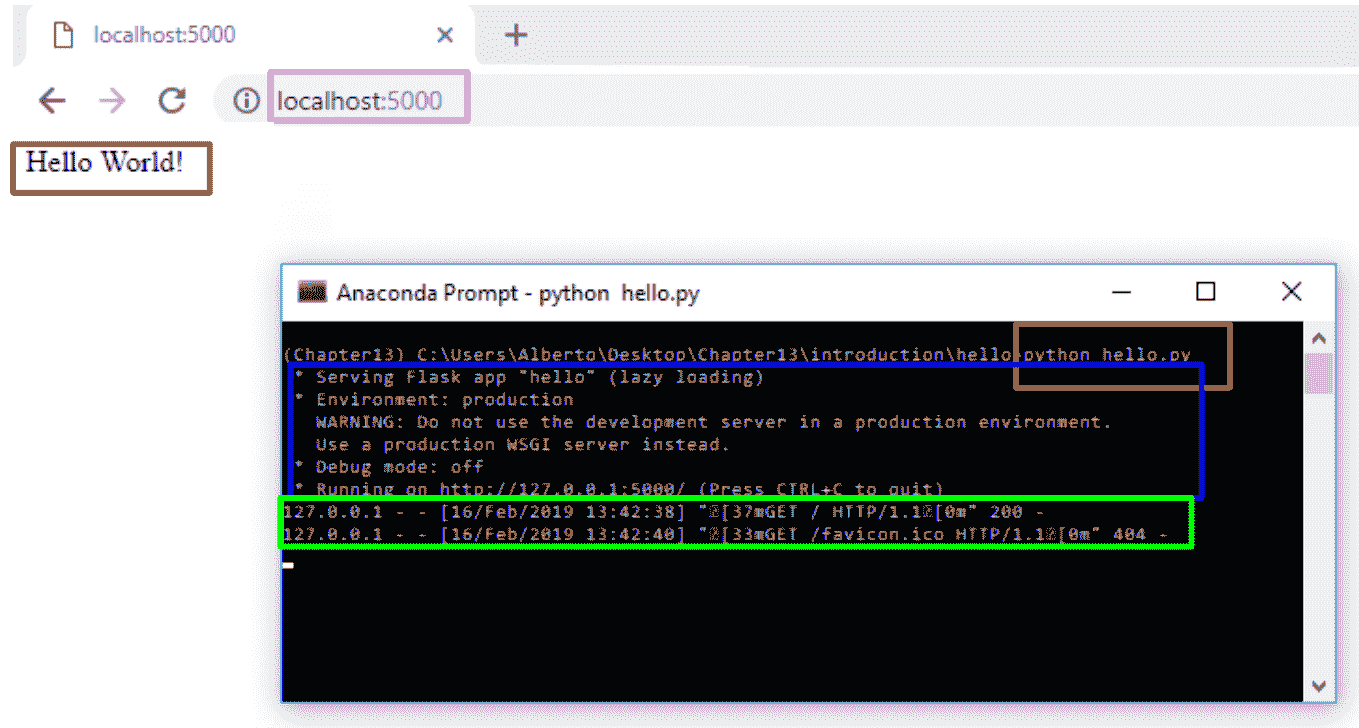1359x728 pixels.
Task: Close the Anaconda Prompt window
Action: (x=1291, y=292)
